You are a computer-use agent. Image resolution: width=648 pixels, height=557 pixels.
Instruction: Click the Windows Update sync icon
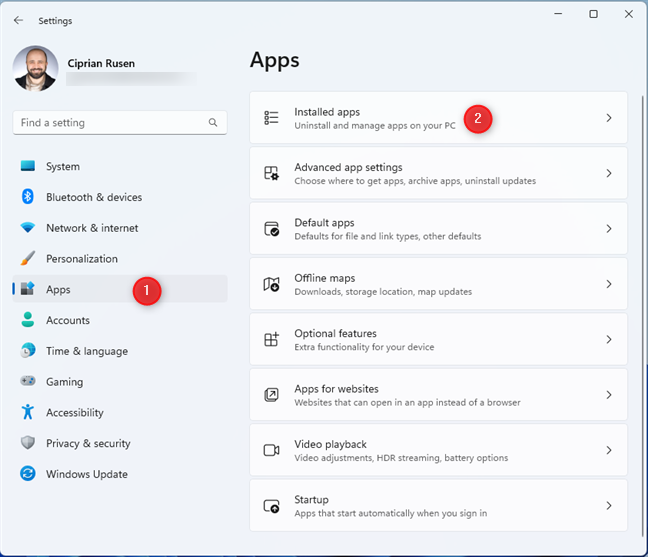click(x=28, y=474)
